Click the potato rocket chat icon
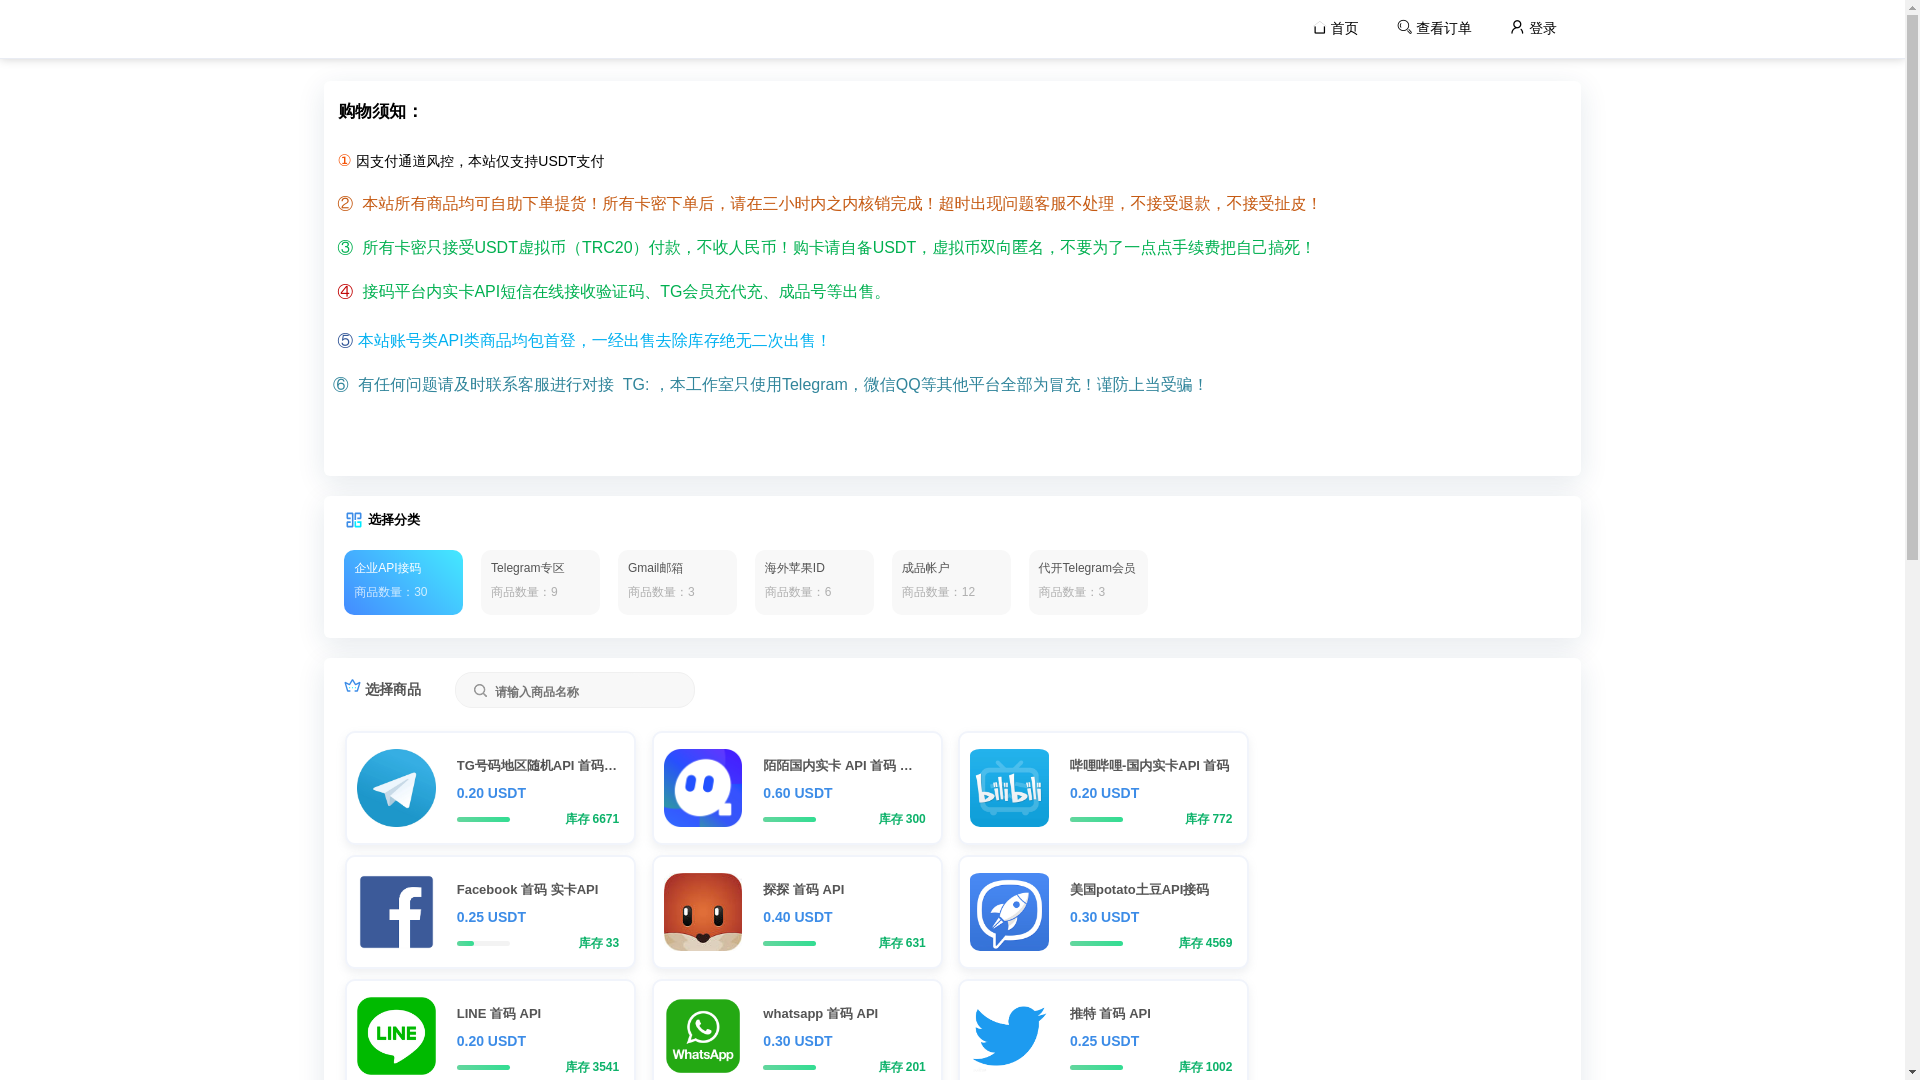The width and height of the screenshot is (1920, 1080). tap(1009, 912)
